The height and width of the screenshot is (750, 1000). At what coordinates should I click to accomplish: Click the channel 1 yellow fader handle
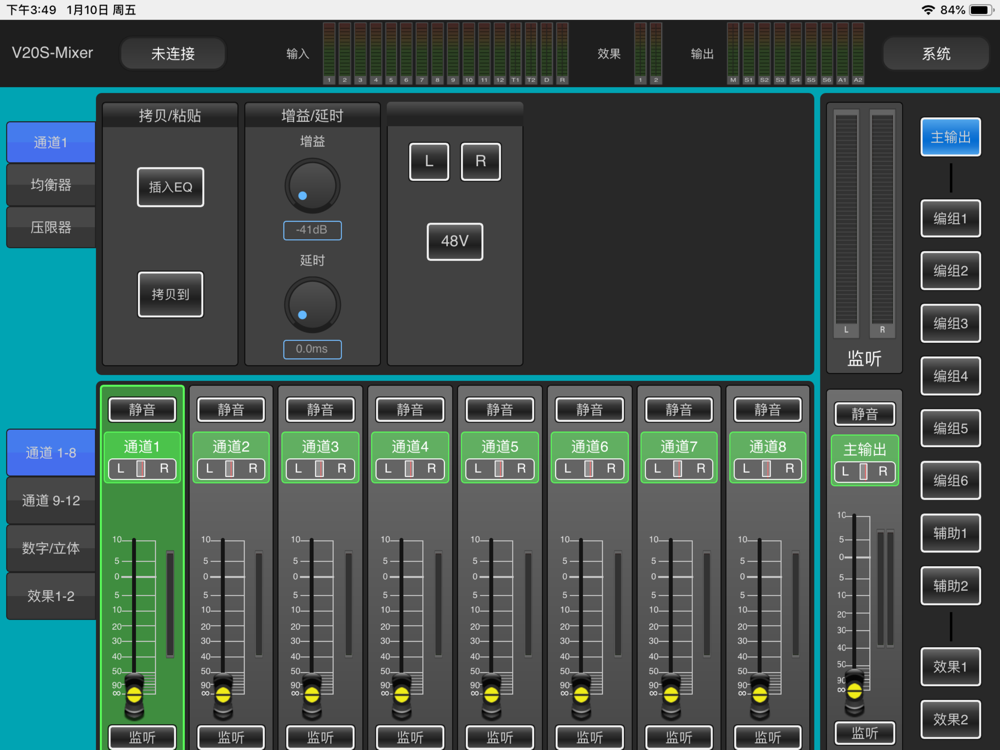click(134, 695)
